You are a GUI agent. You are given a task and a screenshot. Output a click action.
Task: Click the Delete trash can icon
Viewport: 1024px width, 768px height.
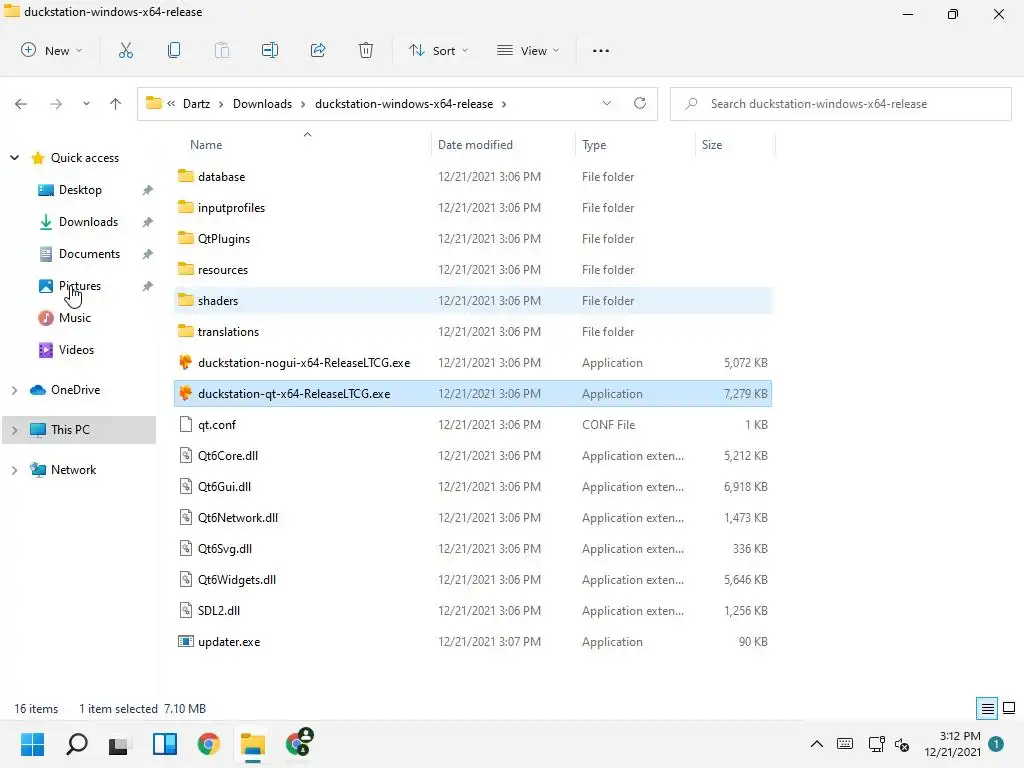click(x=366, y=50)
